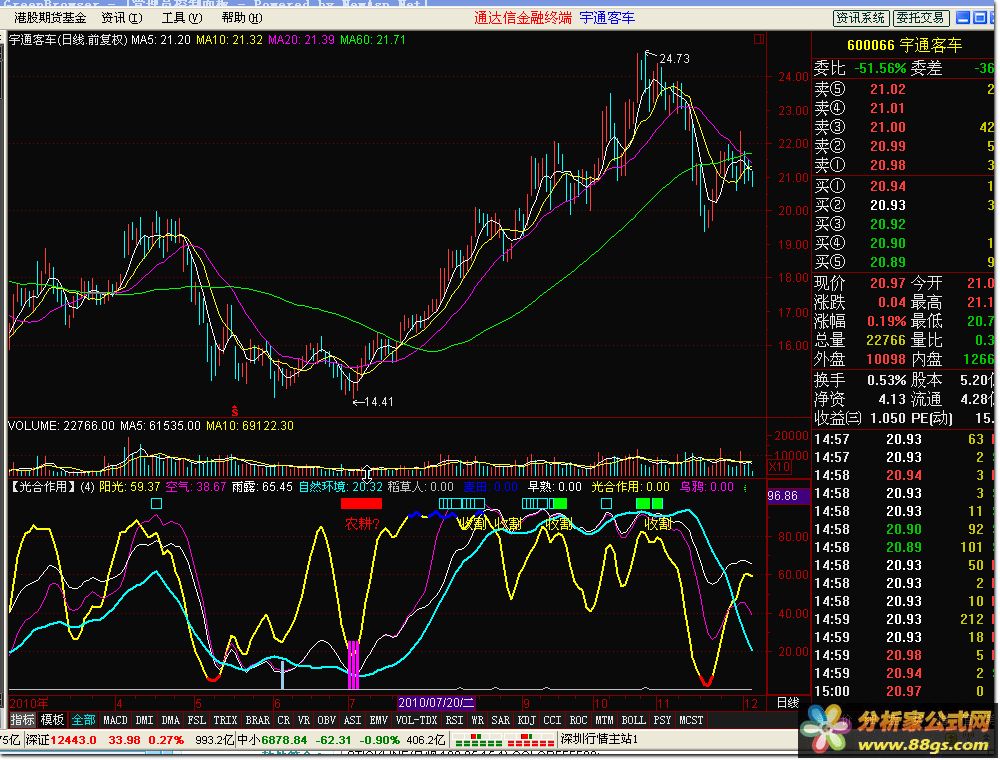Viewport: 1000px width, 760px height.
Task: Click the 外盘 value 10098
Action: (886, 360)
